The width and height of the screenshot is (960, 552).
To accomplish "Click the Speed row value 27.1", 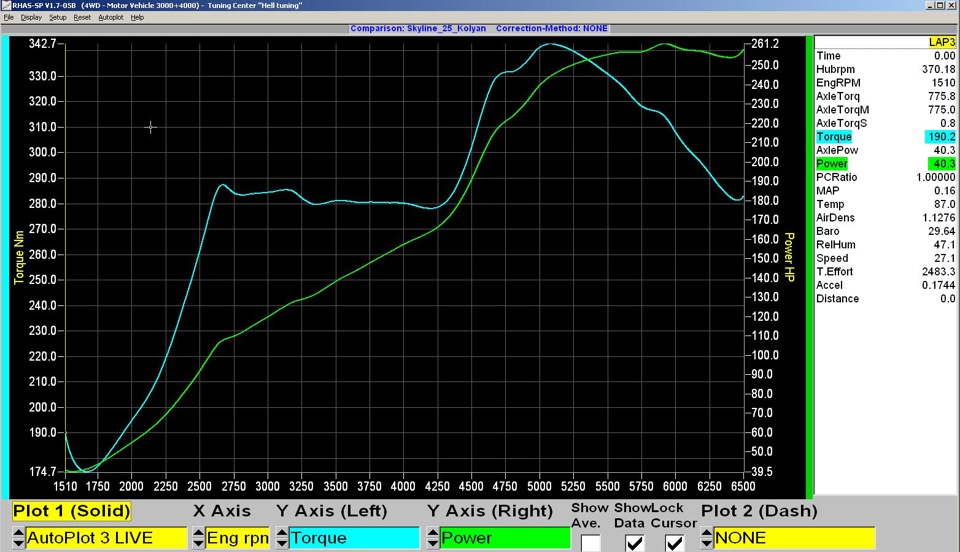I will click(945, 258).
